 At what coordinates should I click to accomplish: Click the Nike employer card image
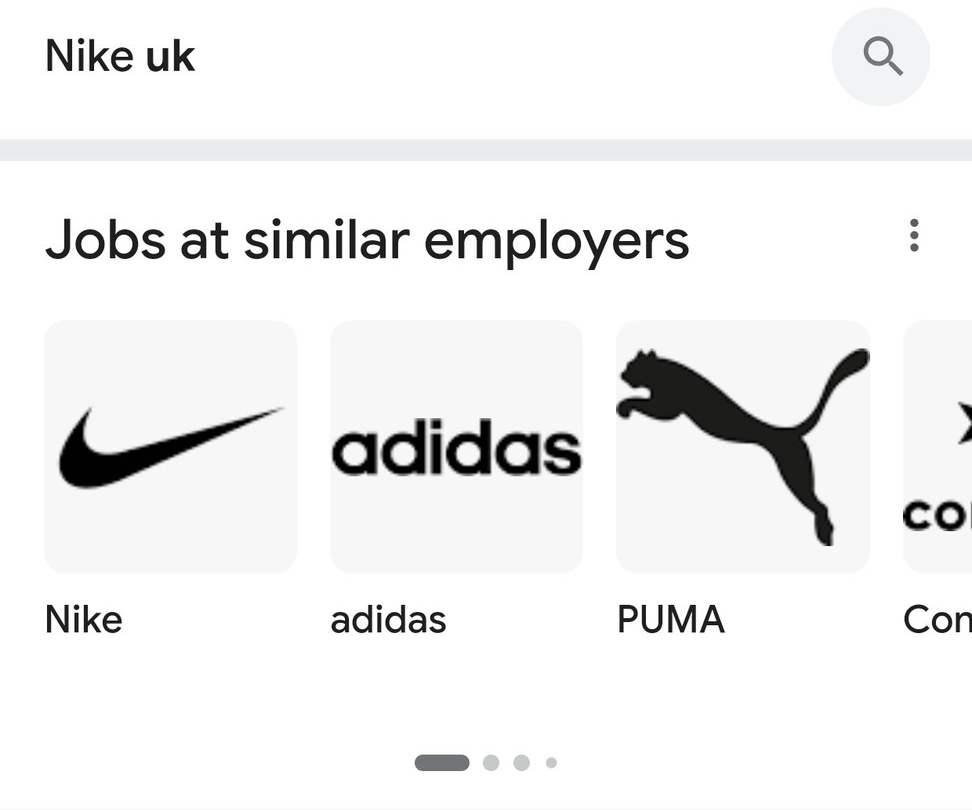170,446
